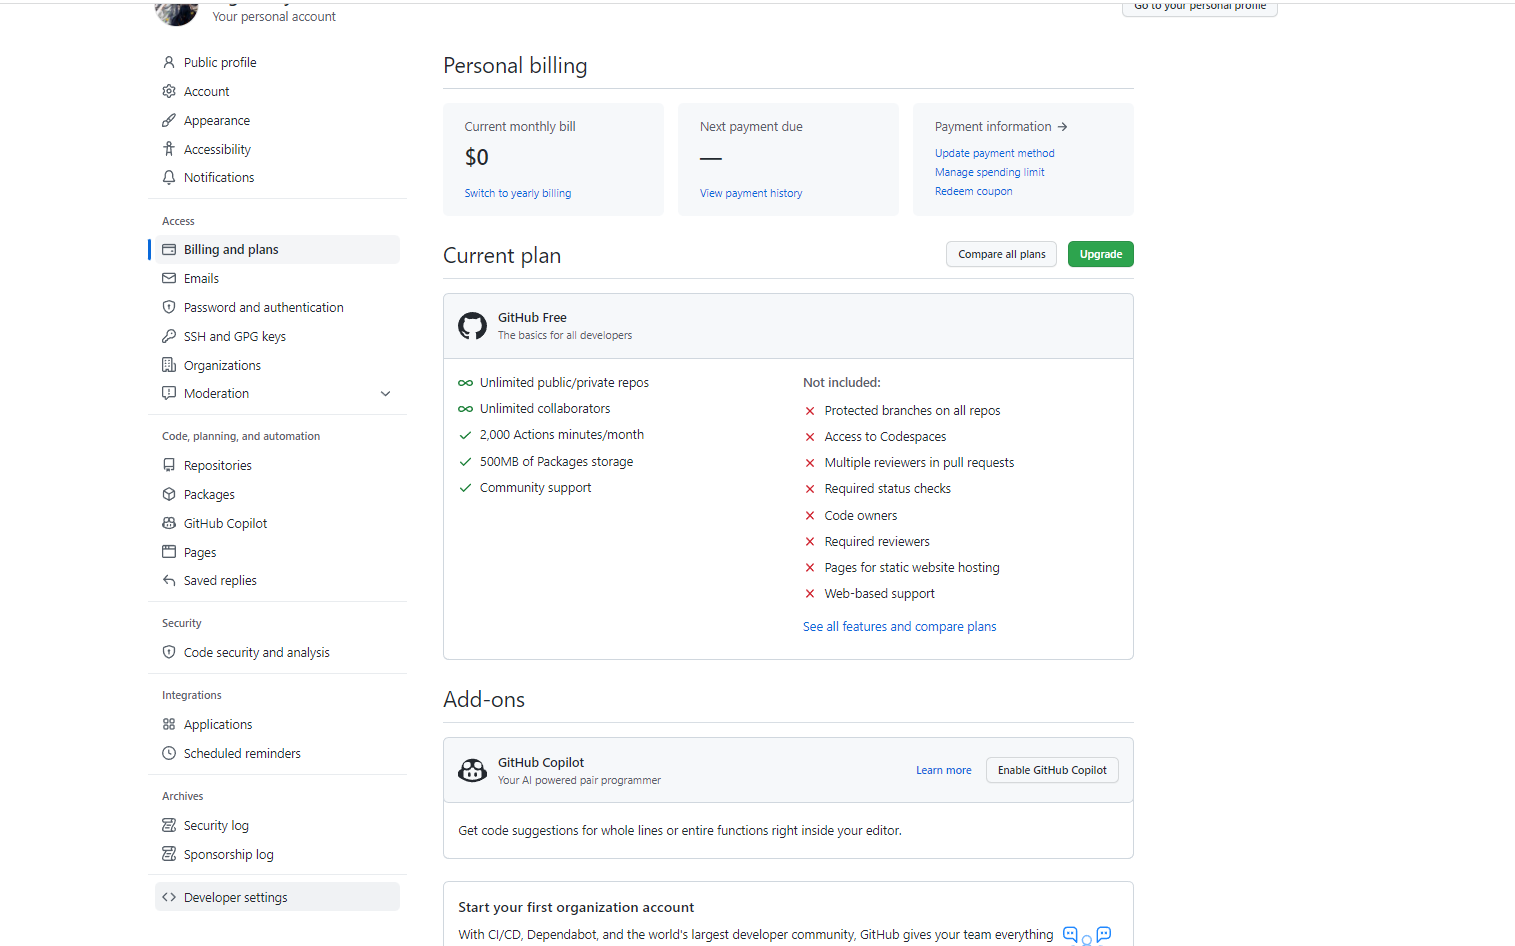Click the "GitHub Free" plan title
Screen dimensions: 1515x946
[532, 317]
